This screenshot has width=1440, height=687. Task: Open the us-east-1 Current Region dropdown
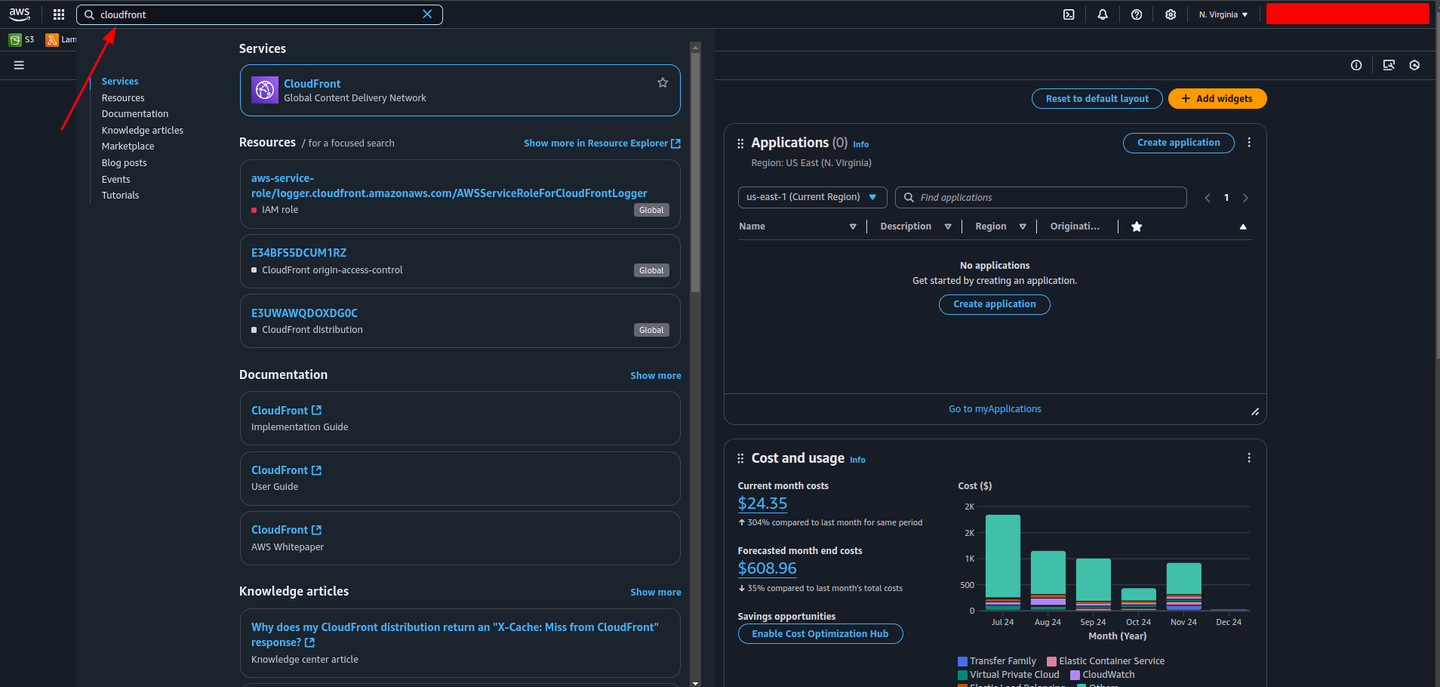(x=811, y=197)
